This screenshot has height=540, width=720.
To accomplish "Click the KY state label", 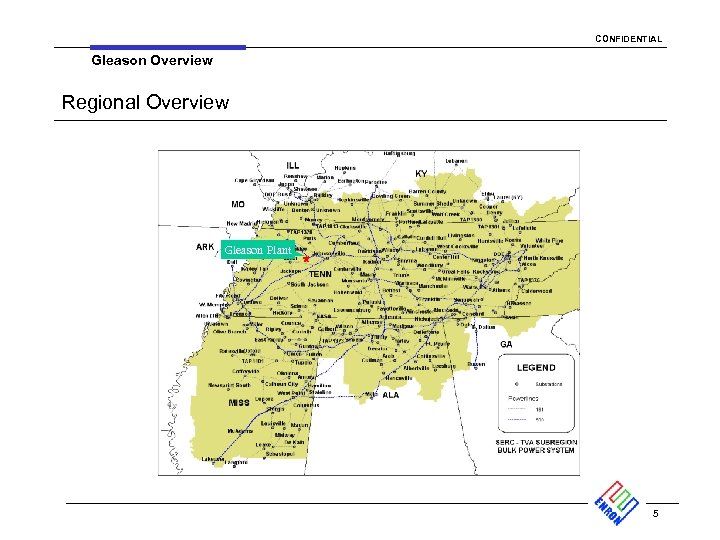I will click(421, 174).
